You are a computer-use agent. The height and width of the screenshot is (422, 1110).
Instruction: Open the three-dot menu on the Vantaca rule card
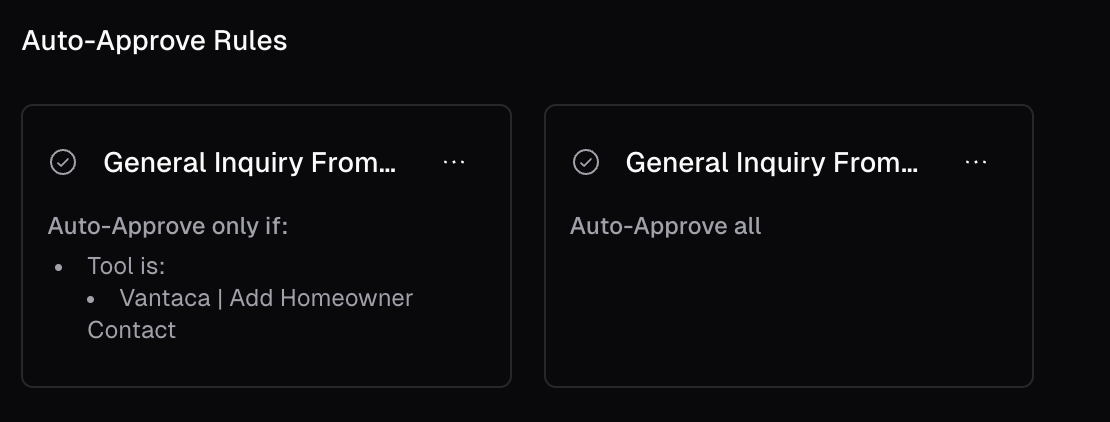click(454, 162)
